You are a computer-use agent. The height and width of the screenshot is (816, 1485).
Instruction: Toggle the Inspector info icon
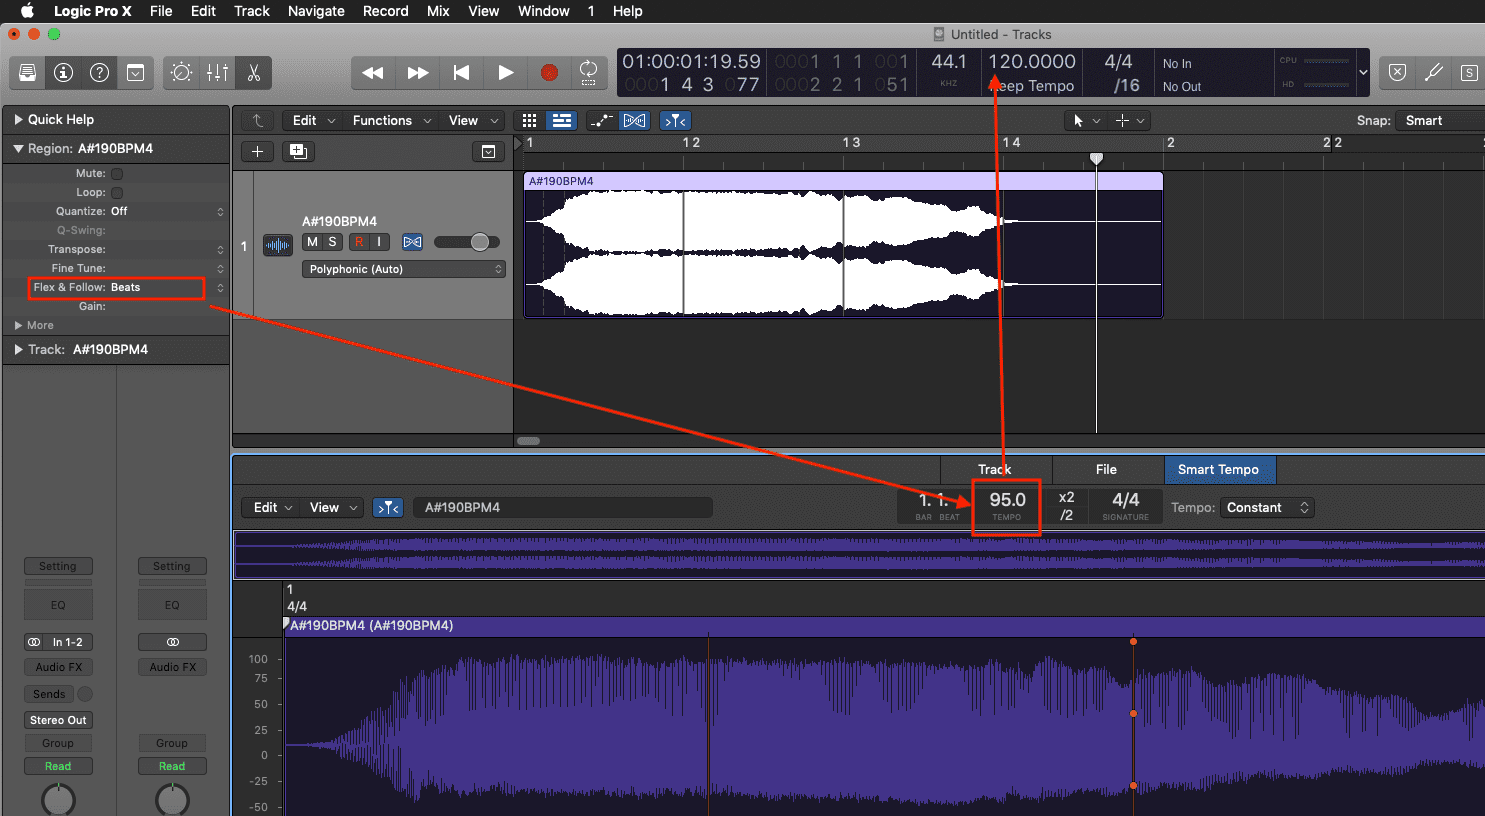[64, 73]
